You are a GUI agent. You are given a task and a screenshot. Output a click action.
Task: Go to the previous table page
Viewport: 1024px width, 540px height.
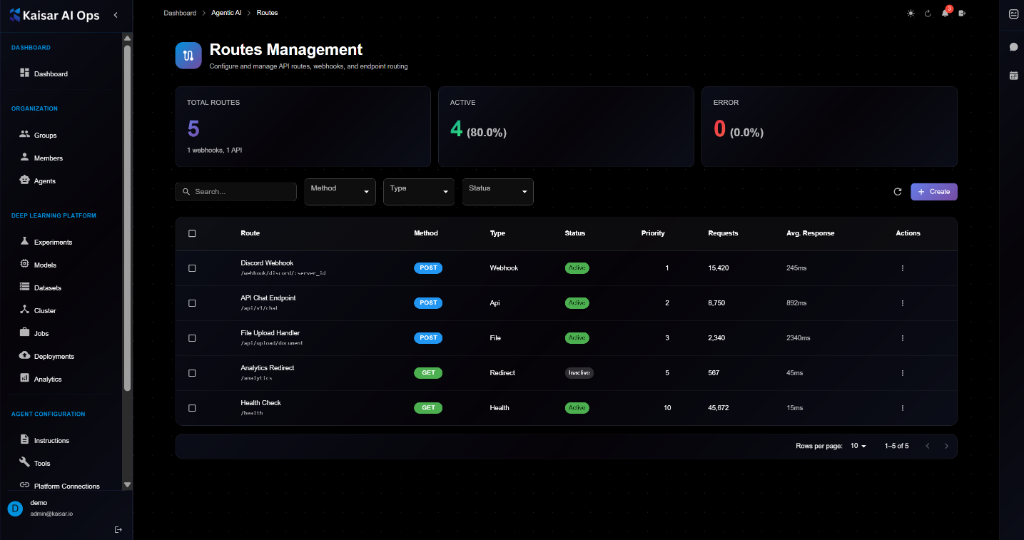[927, 446]
